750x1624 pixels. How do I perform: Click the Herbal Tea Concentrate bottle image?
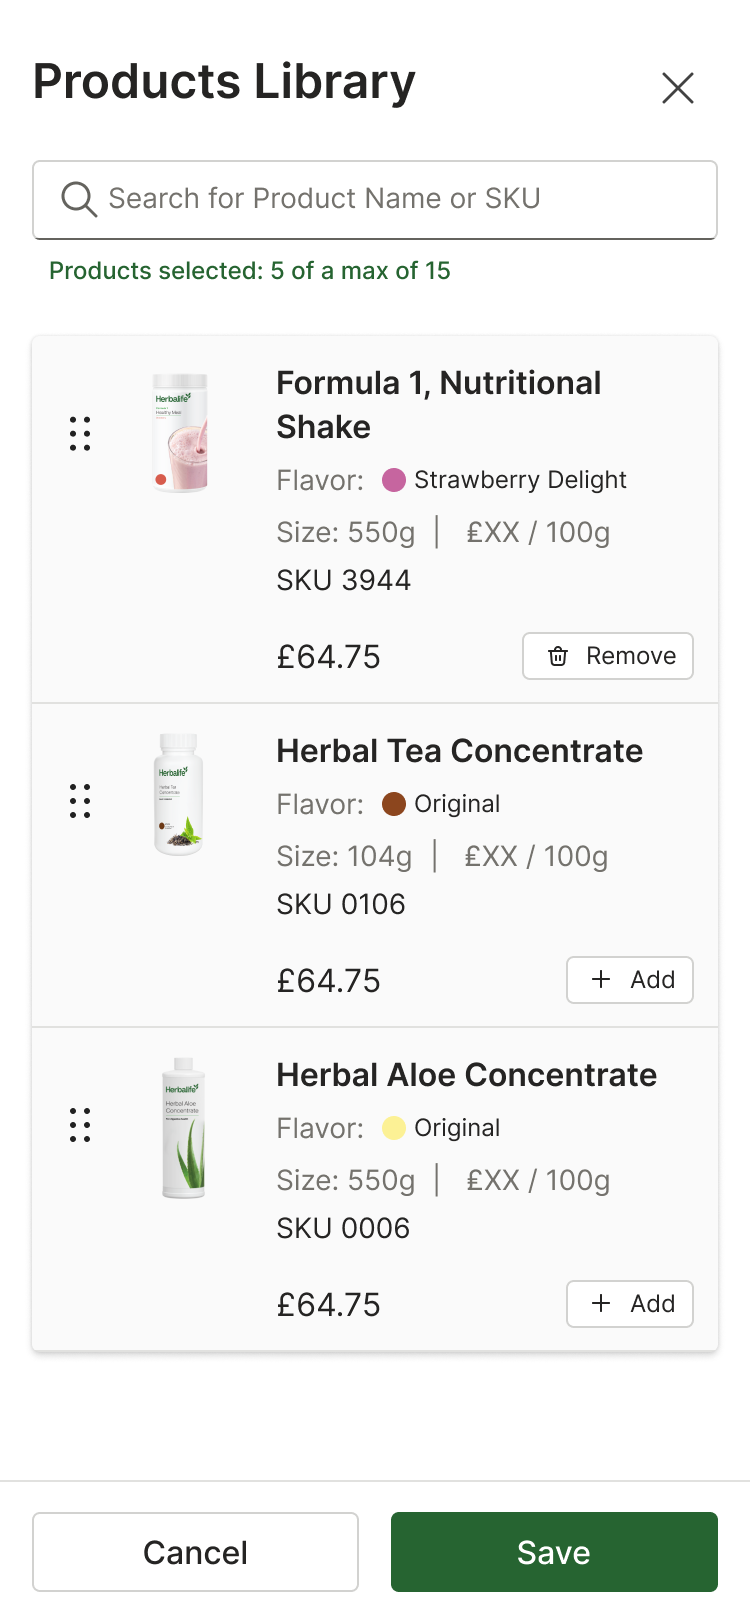pyautogui.click(x=179, y=794)
